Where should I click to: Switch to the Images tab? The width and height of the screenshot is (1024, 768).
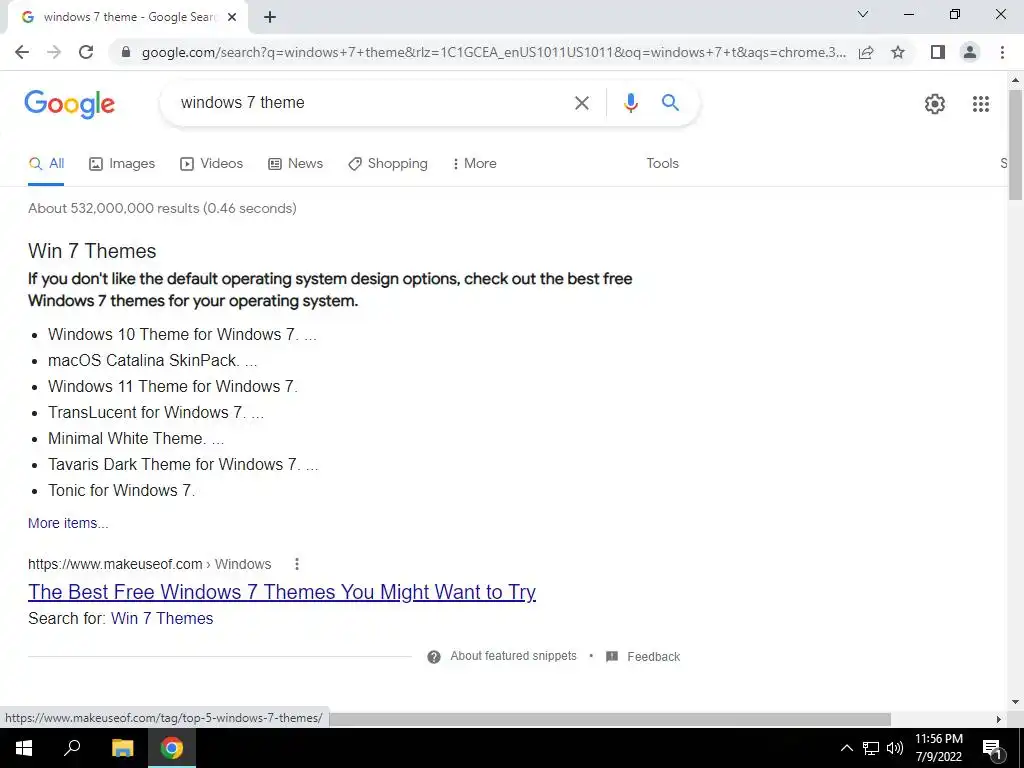point(122,163)
